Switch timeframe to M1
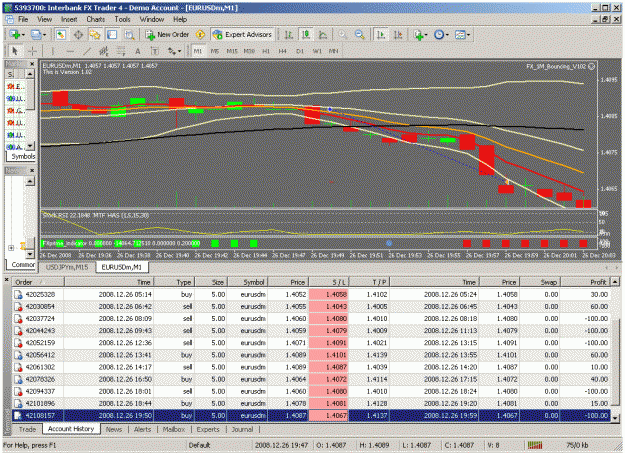Image resolution: width=625 pixels, height=453 pixels. 198,51
